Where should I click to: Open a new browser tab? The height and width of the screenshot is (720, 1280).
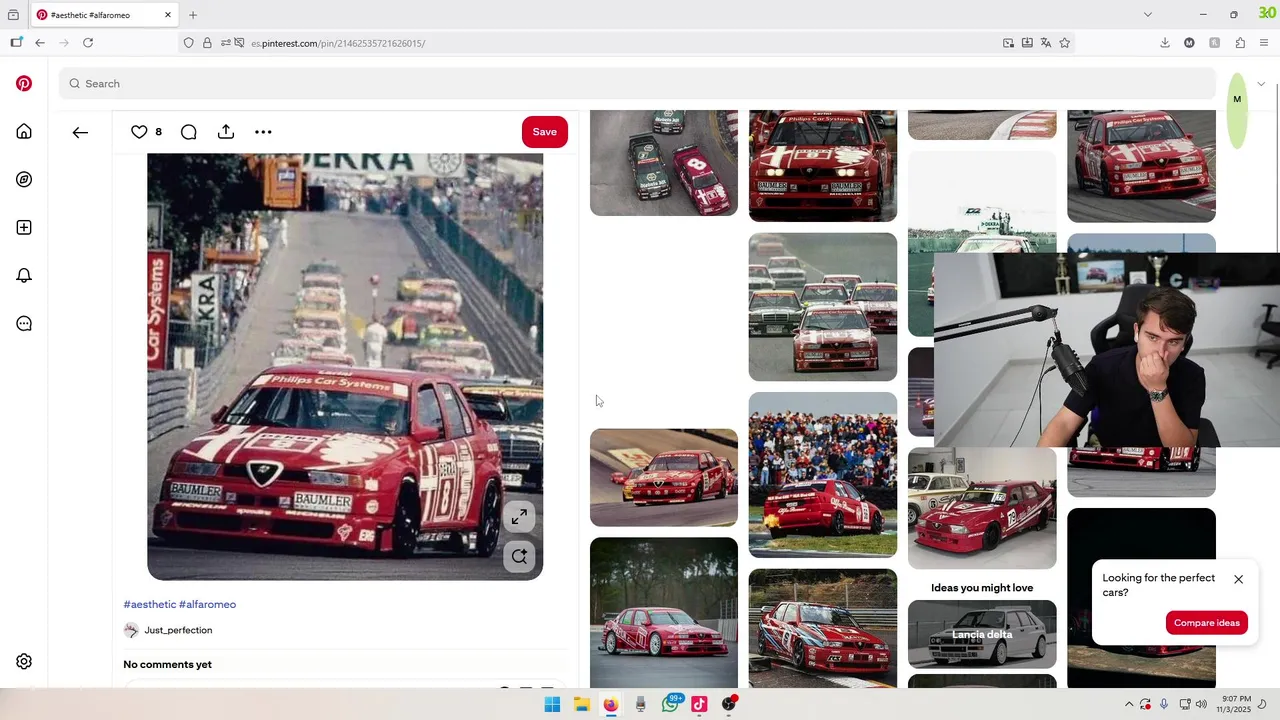193,15
